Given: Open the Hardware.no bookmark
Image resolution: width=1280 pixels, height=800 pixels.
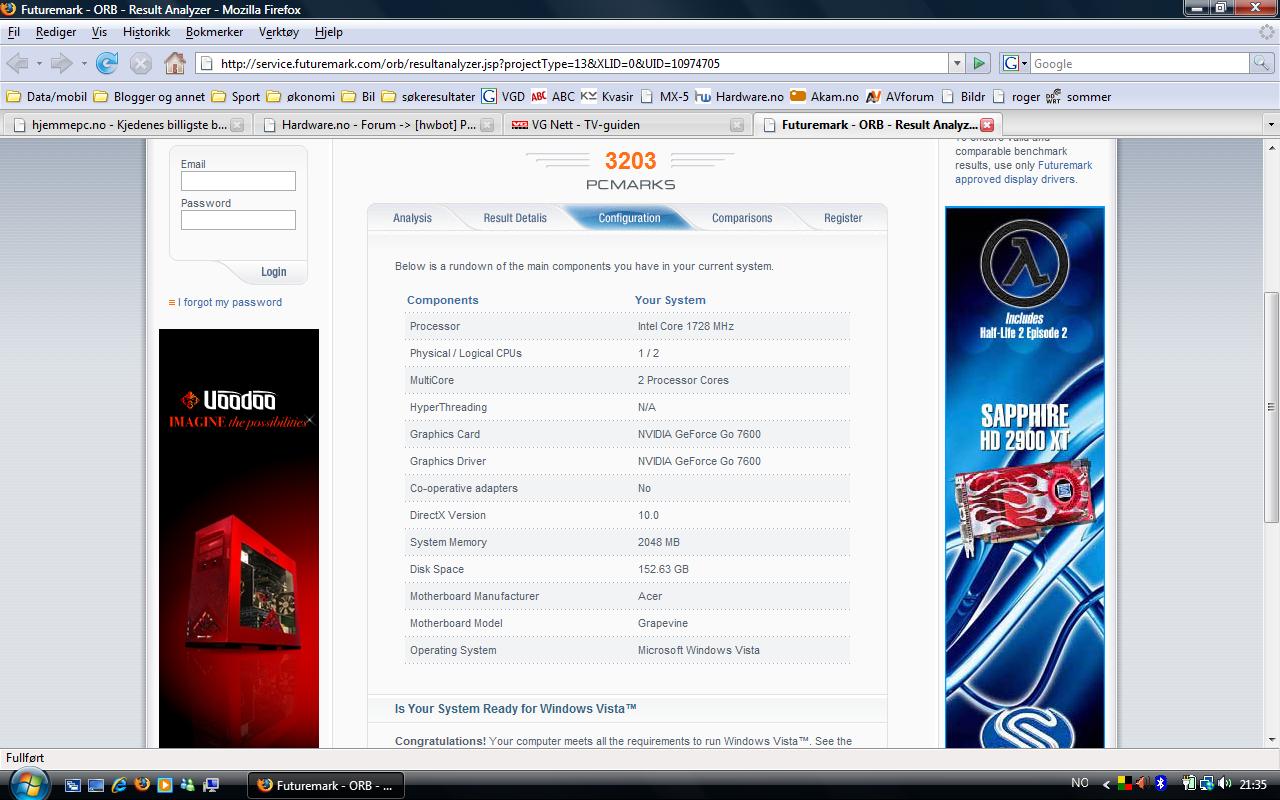Looking at the screenshot, I should tap(740, 97).
